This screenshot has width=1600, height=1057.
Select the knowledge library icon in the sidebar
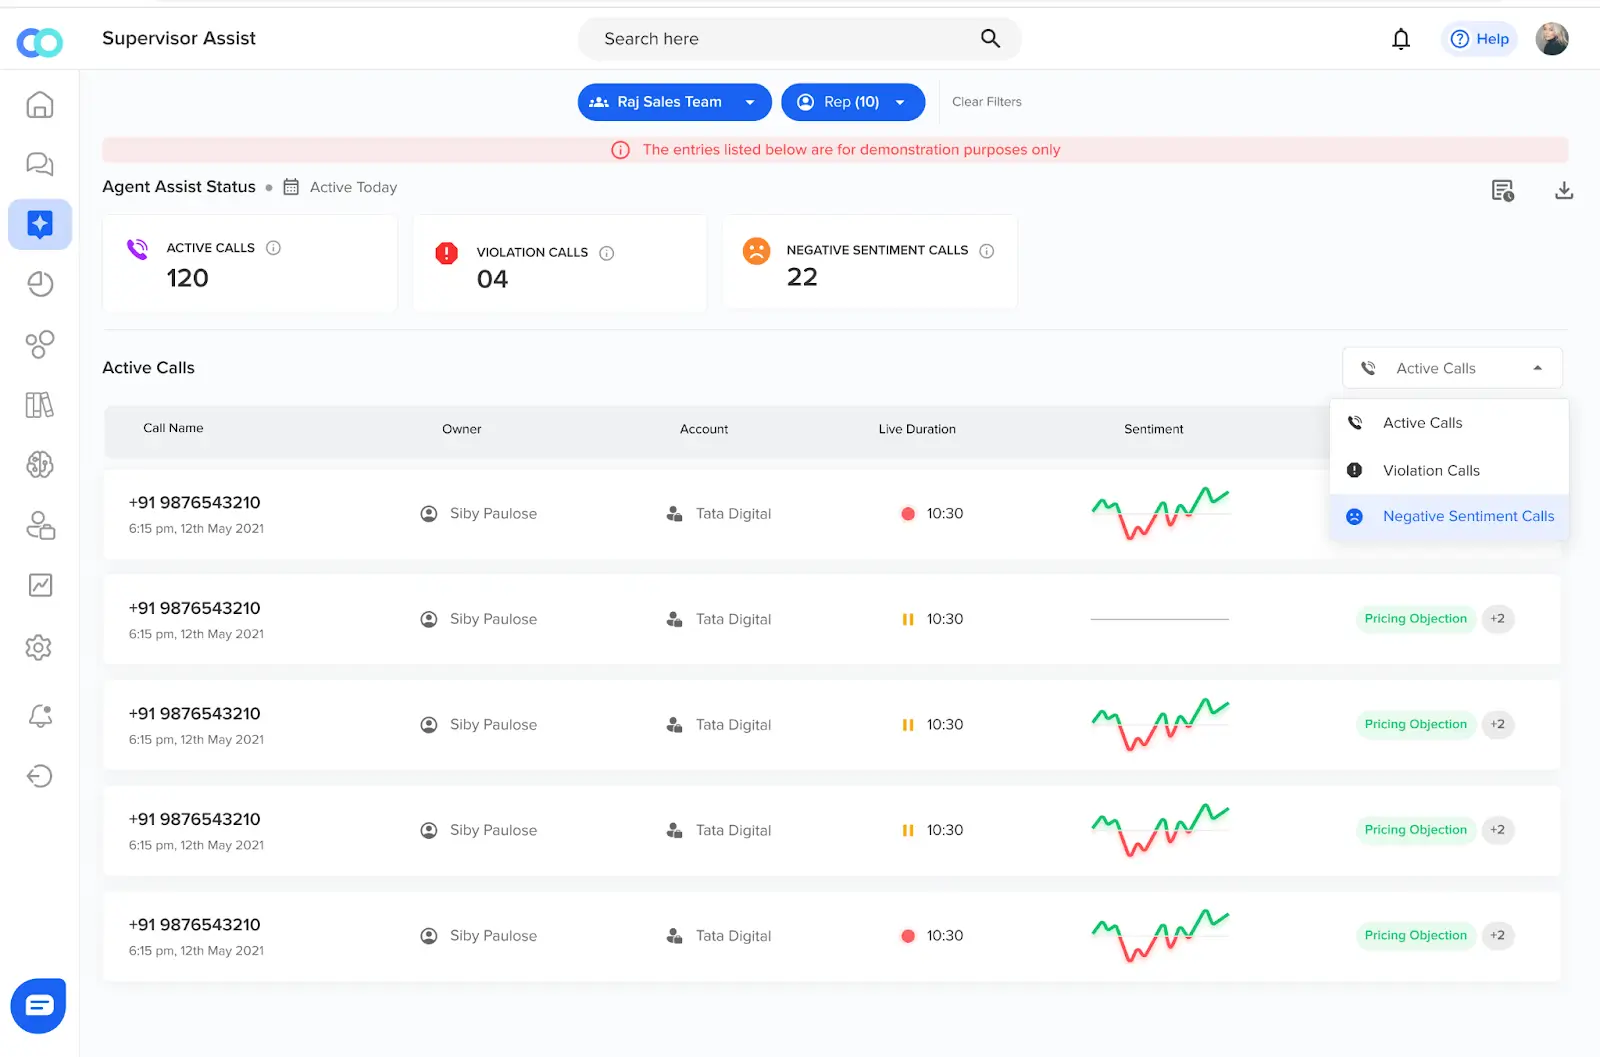tap(40, 404)
